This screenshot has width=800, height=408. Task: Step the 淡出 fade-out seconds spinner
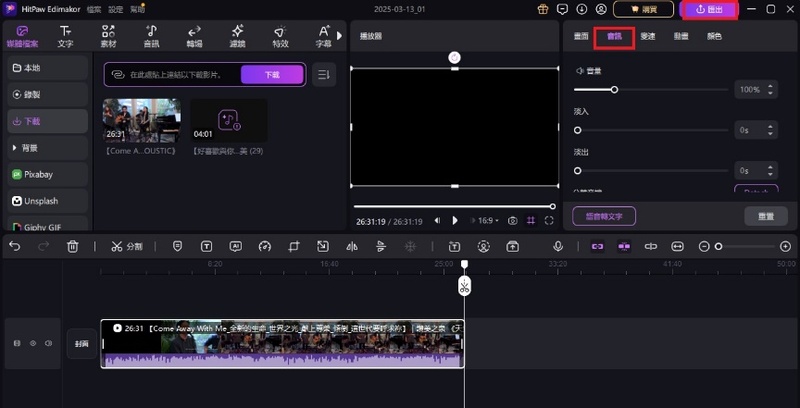[770, 170]
